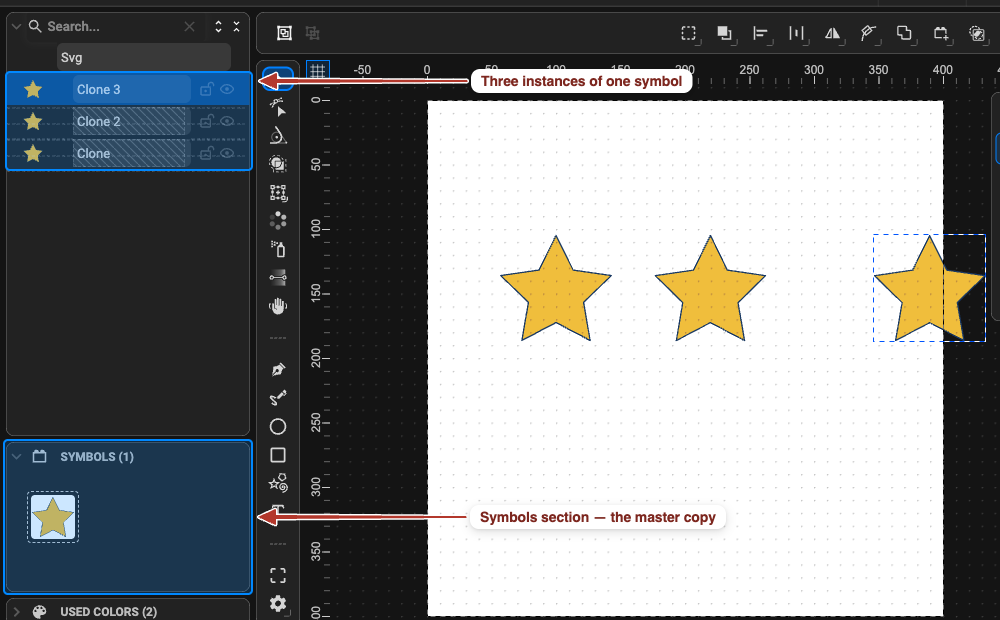The image size is (1000, 620).
Task: Toggle the lock on Clone 2 layer
Action: [x=206, y=121]
